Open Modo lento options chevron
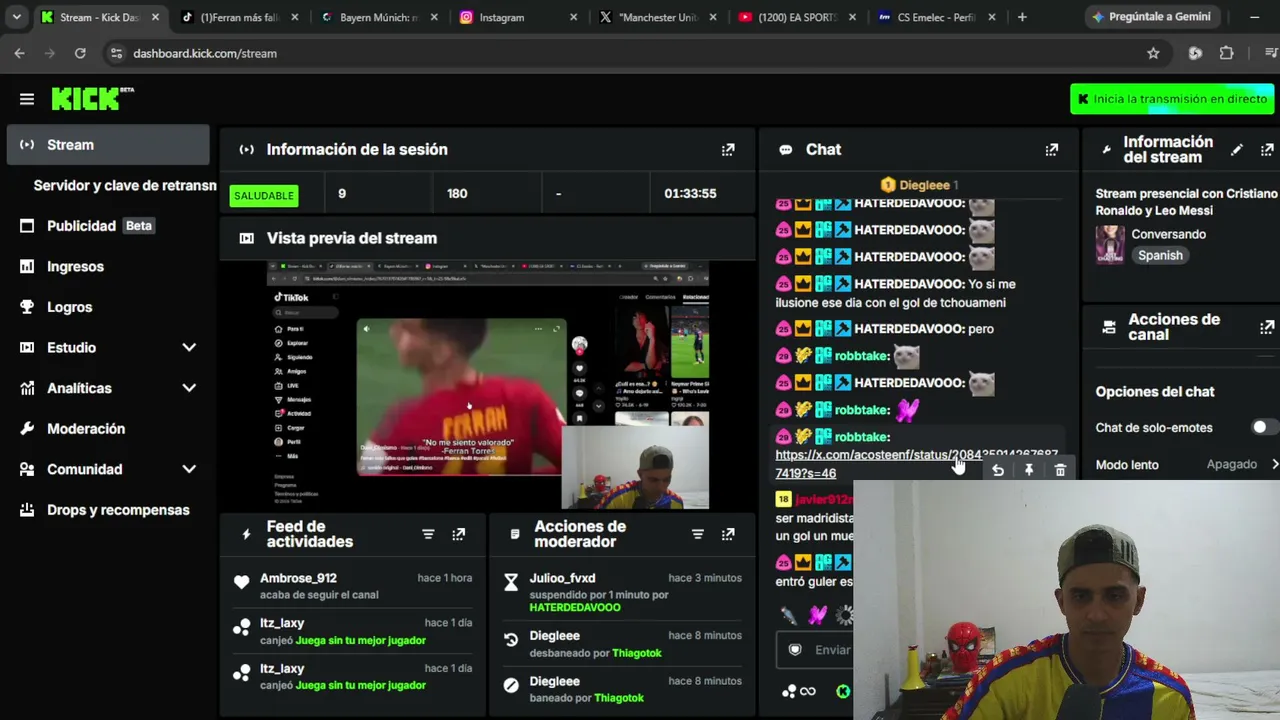The width and height of the screenshot is (1280, 720). pos(1274,464)
